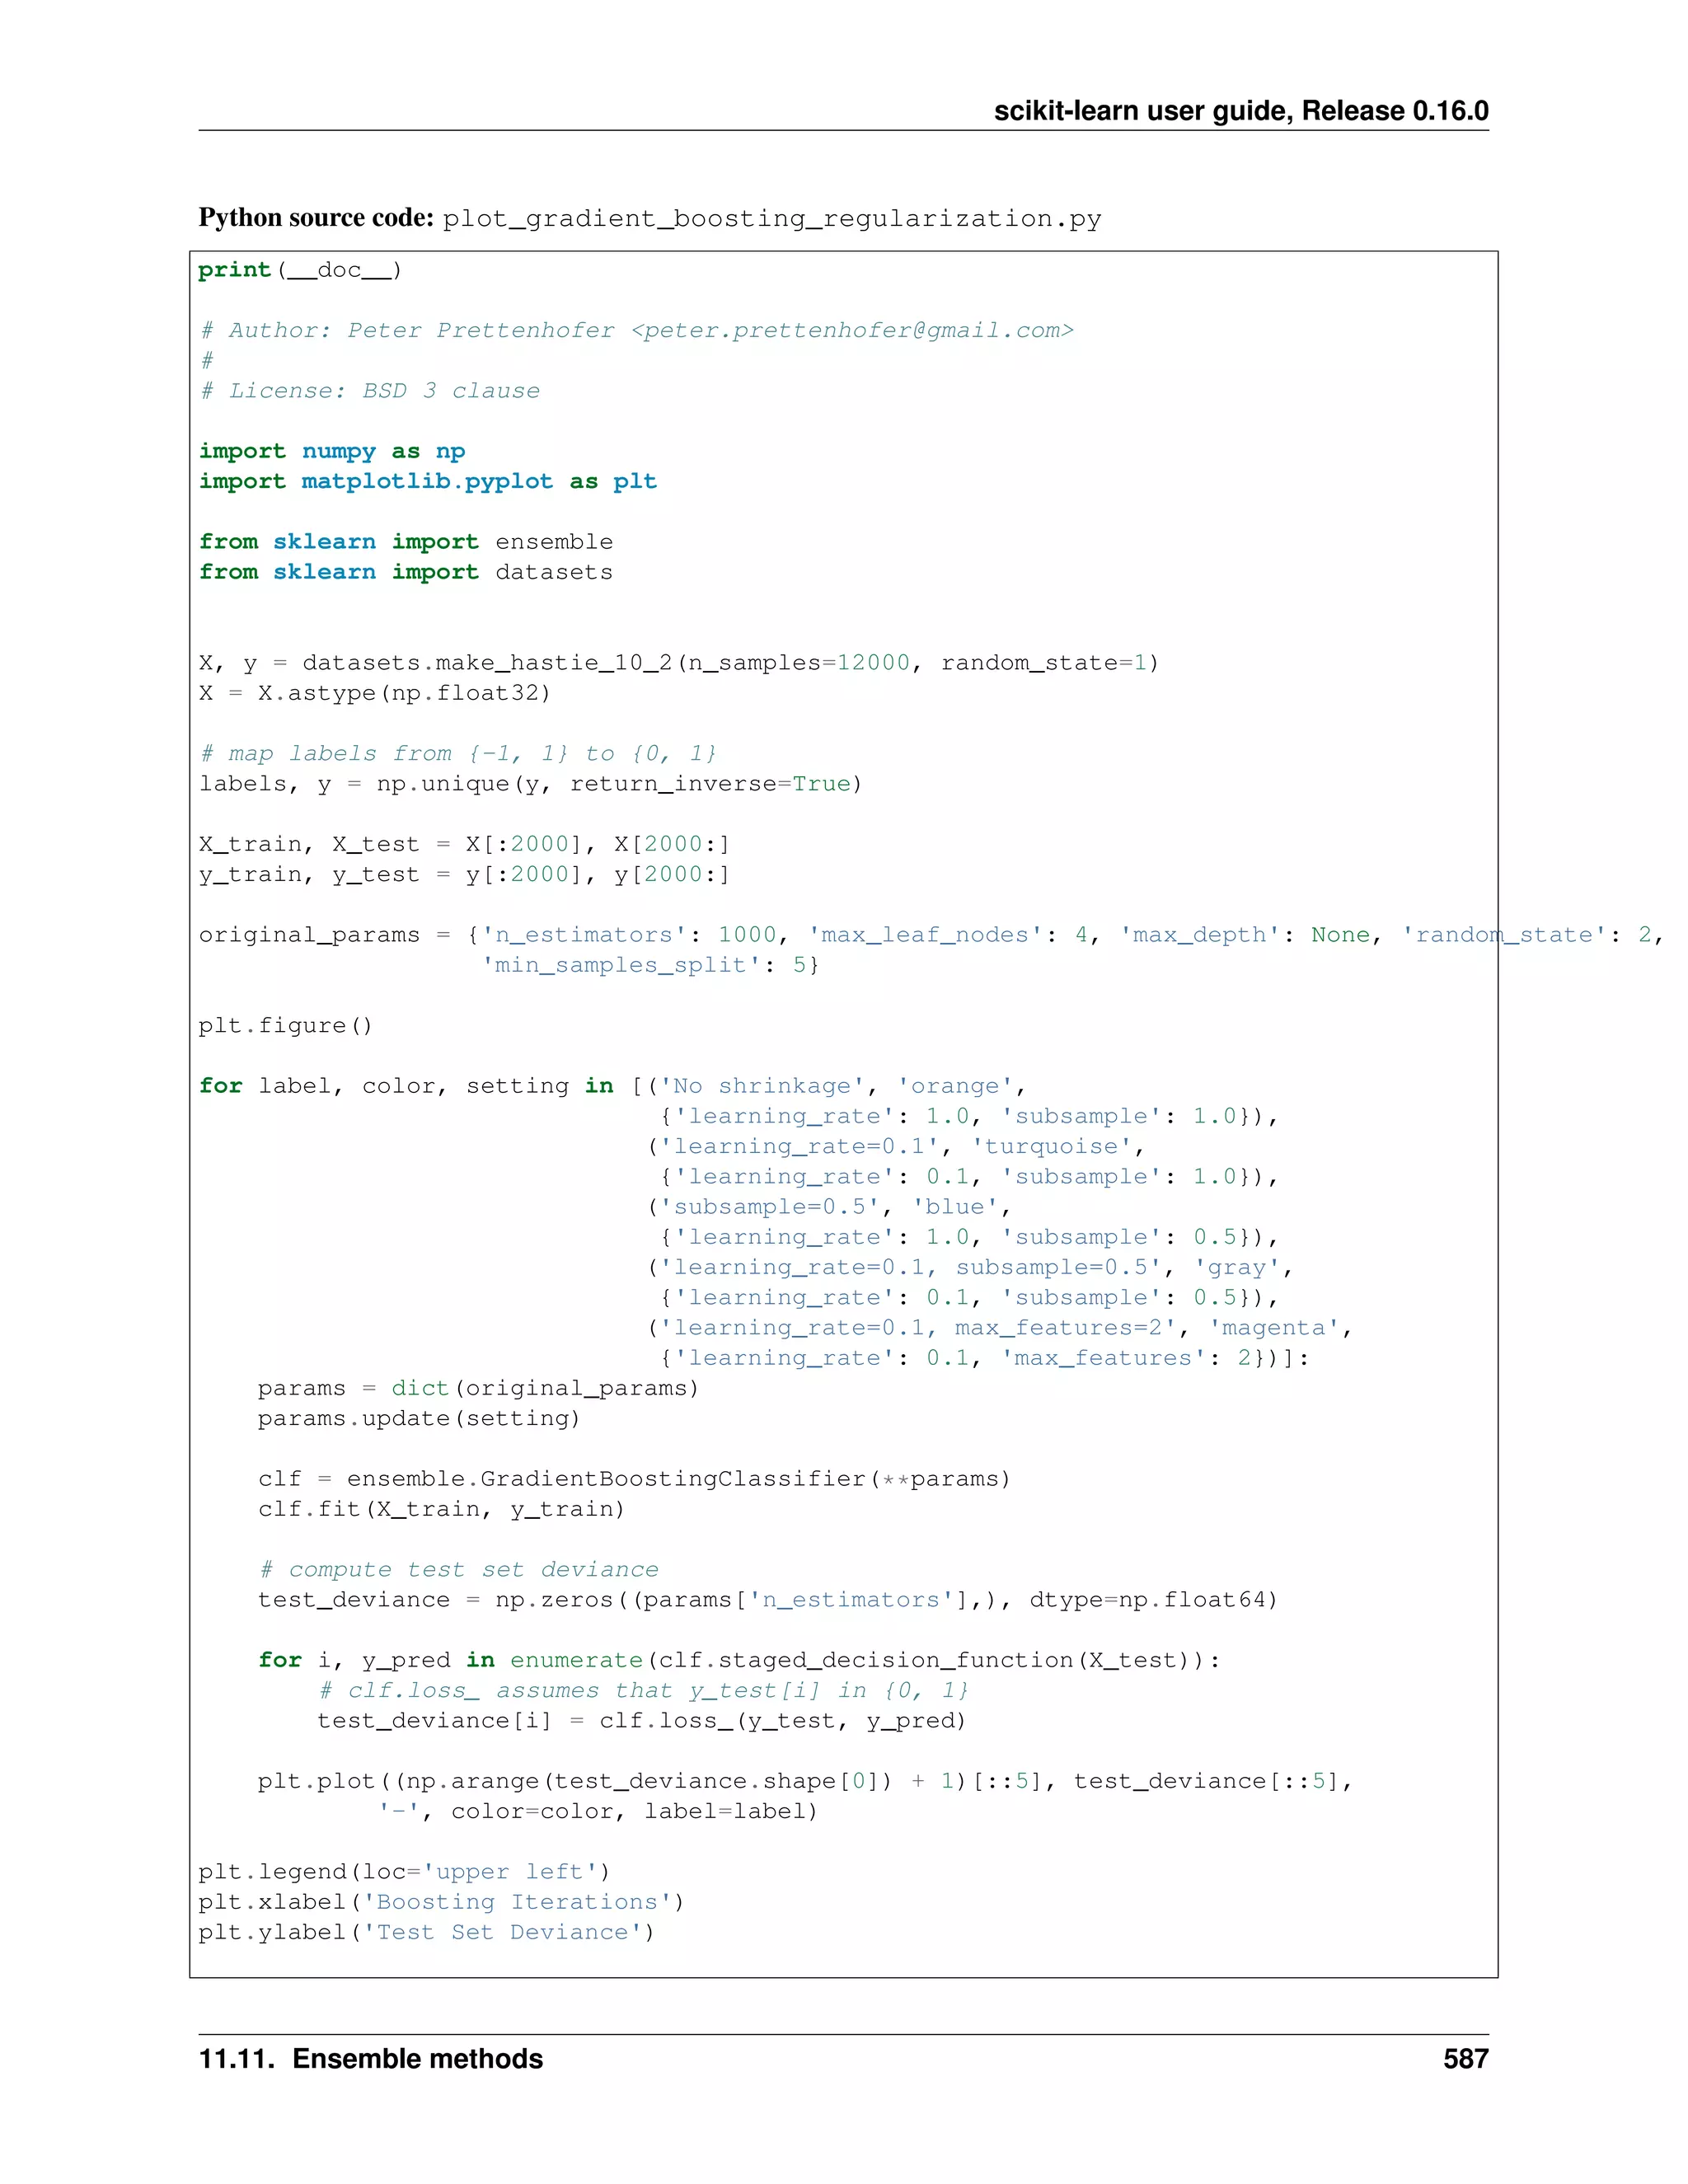Click the 'learning_rate=0.1, max_features=2', 'magenta' tuple
The image size is (1688, 2184).
(1000, 1328)
